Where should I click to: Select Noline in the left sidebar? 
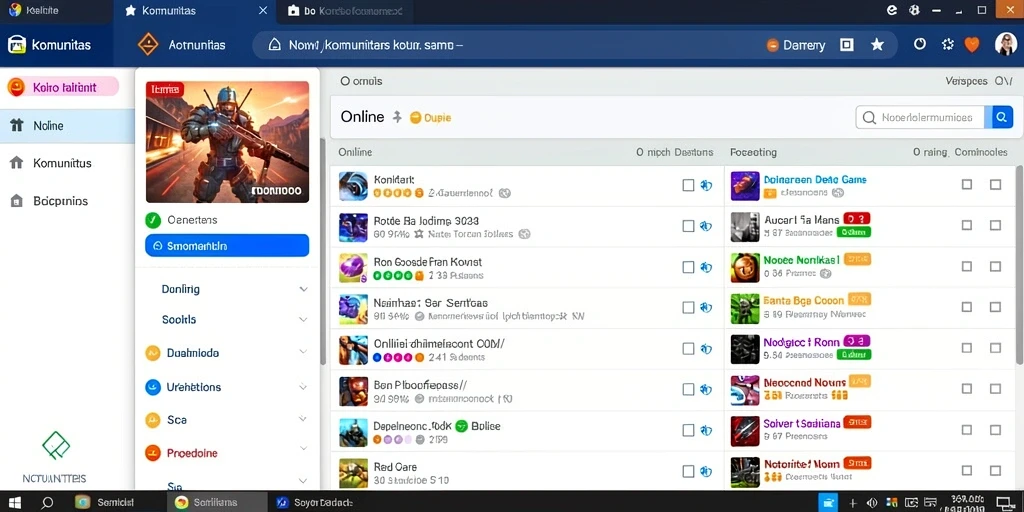tap(67, 126)
